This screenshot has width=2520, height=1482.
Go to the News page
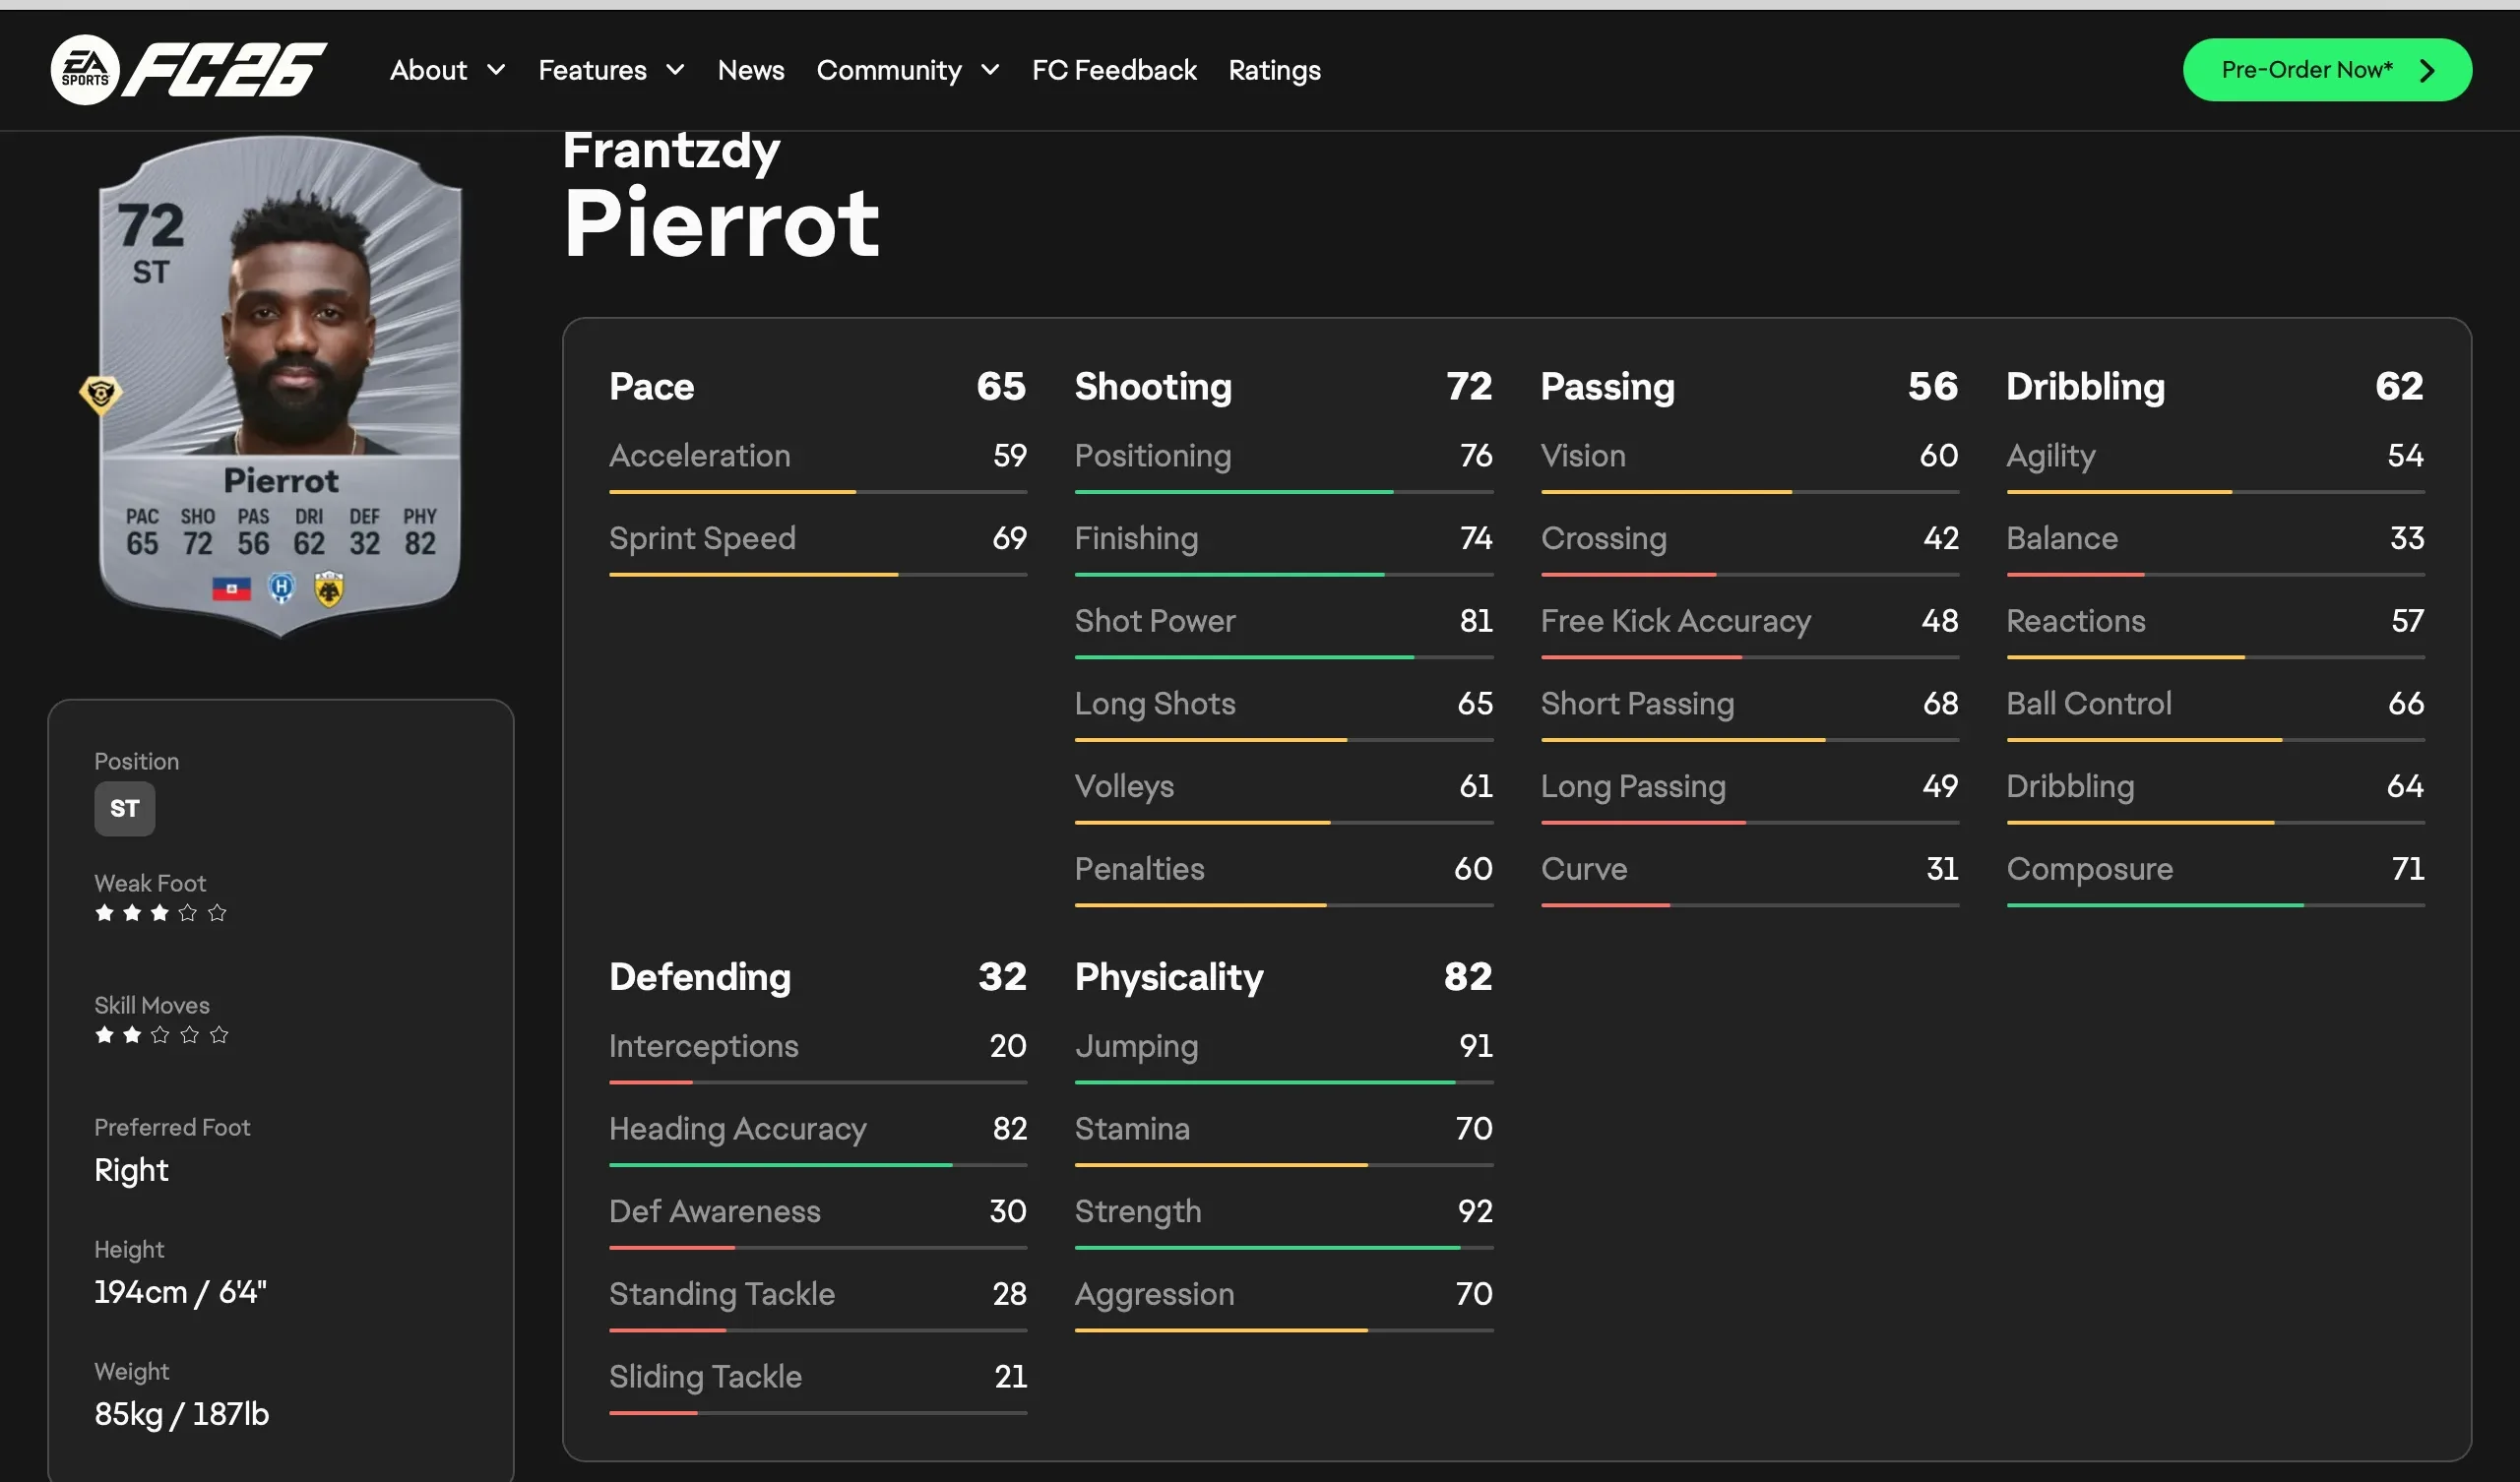750,70
